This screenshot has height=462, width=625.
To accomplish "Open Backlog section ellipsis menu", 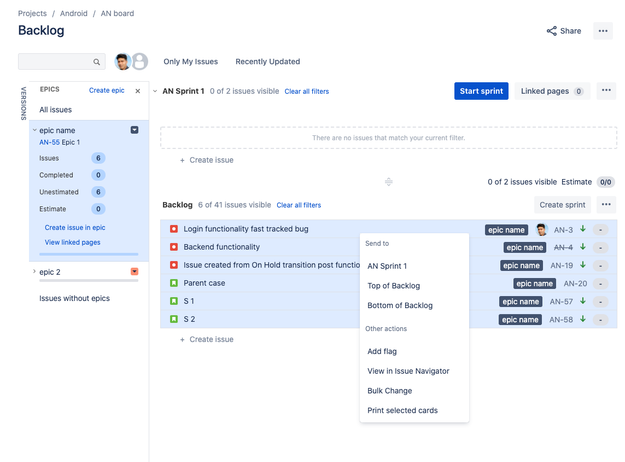I will click(606, 204).
